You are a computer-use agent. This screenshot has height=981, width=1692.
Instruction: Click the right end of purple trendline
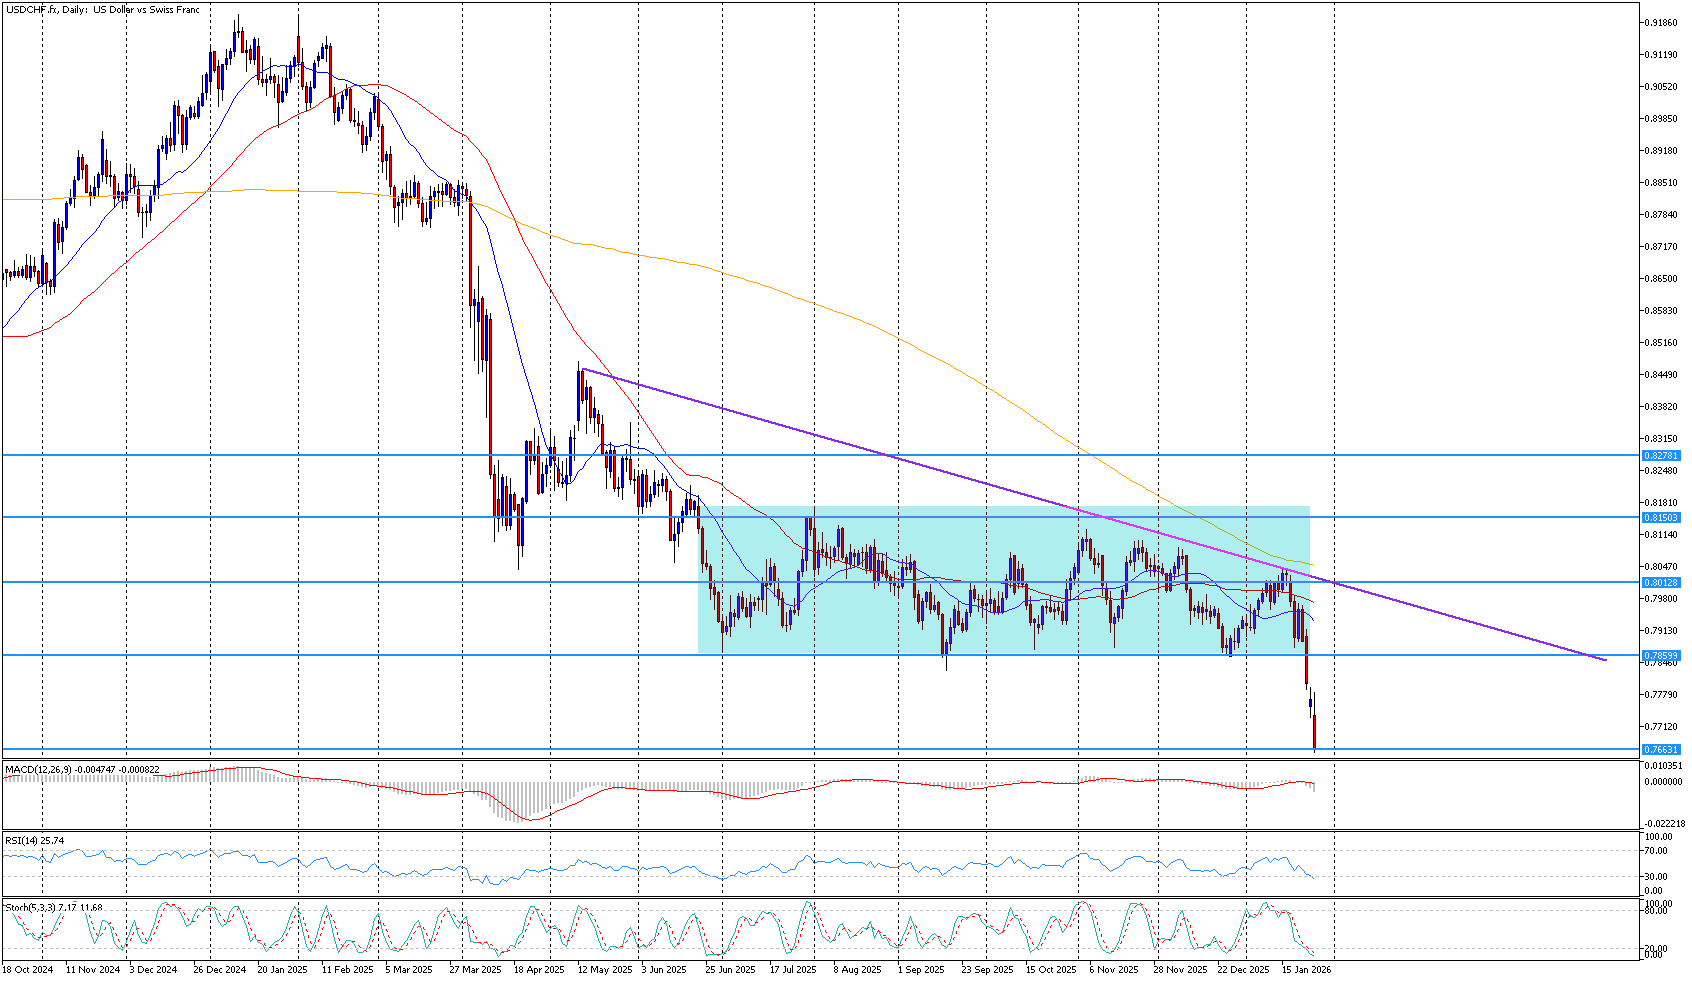(1604, 659)
